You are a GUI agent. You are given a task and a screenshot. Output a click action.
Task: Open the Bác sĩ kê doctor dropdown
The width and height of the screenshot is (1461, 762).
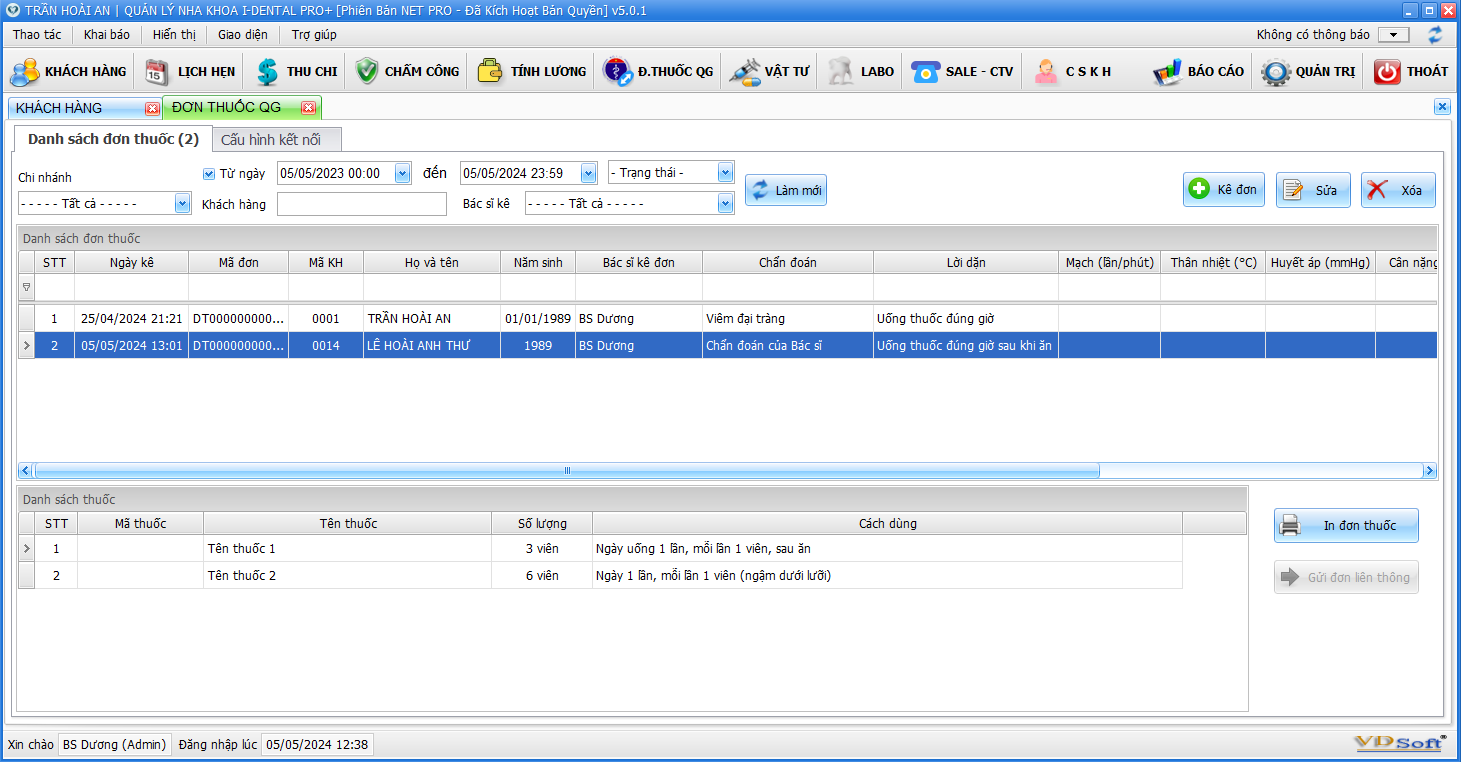pyautogui.click(x=726, y=203)
